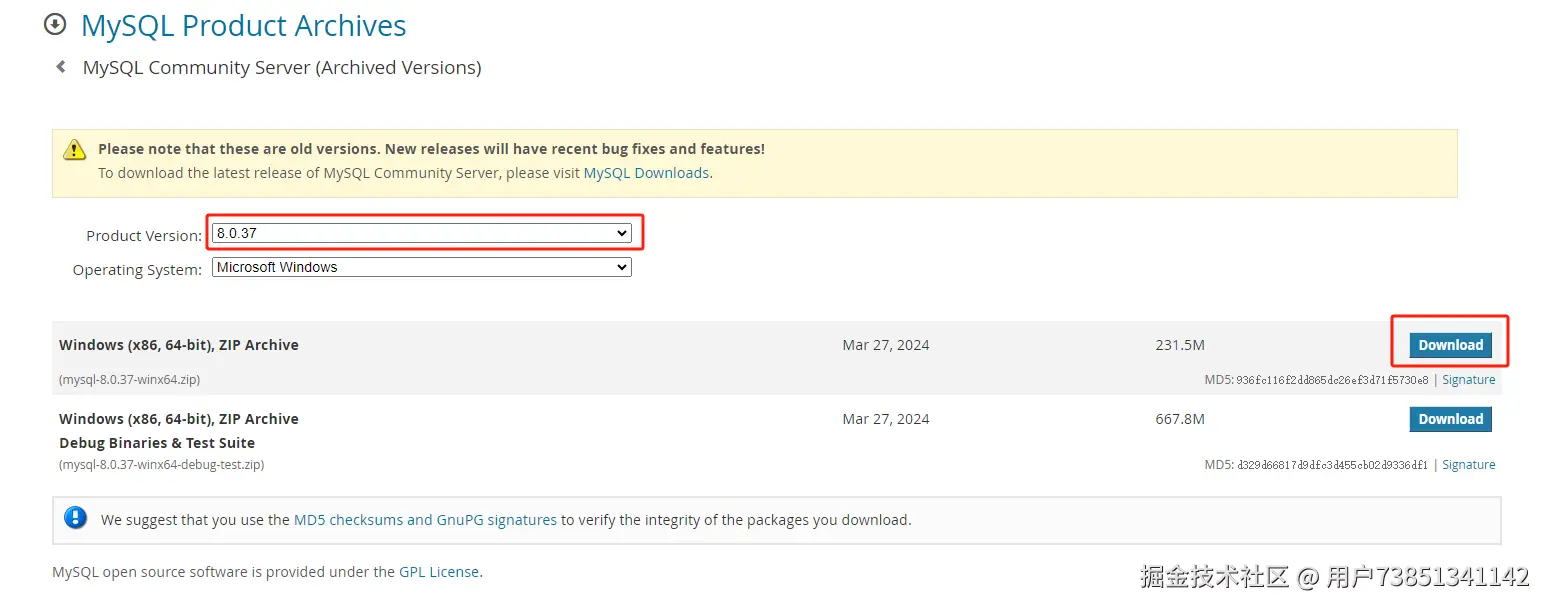
Task: Click the bold old versions warning sentence
Action: [x=431, y=149]
